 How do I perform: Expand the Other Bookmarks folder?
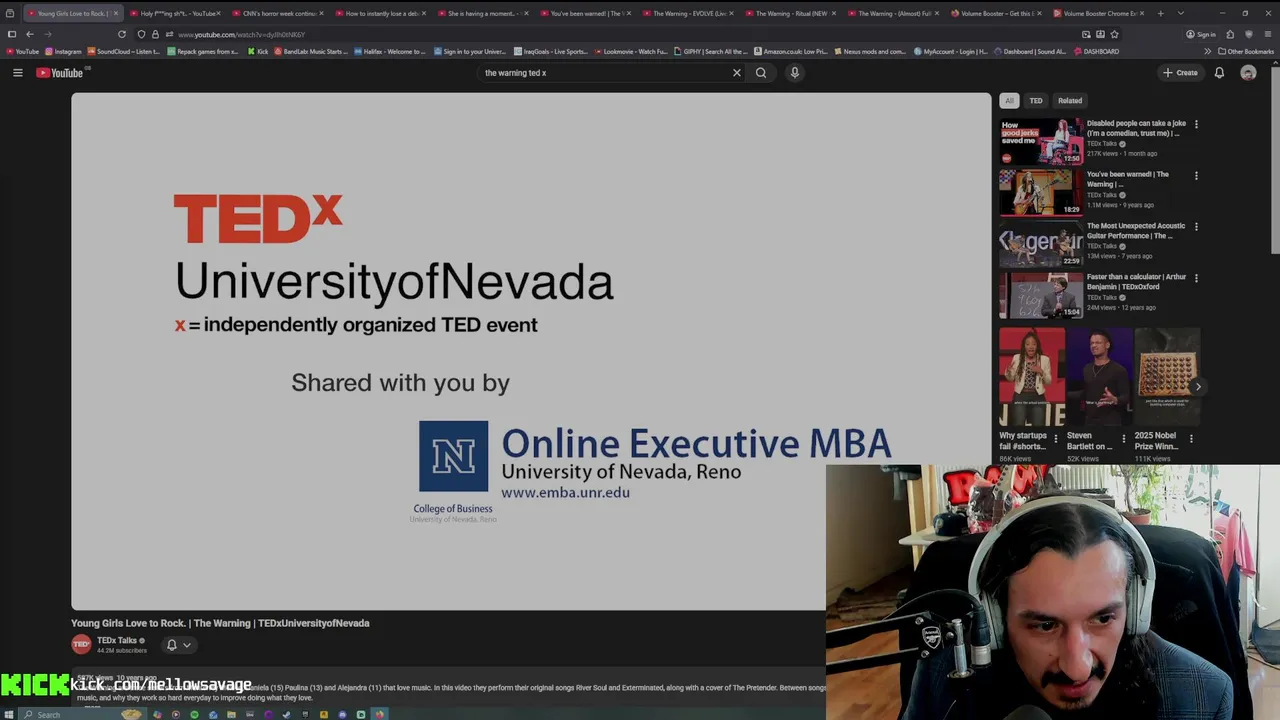point(1246,51)
